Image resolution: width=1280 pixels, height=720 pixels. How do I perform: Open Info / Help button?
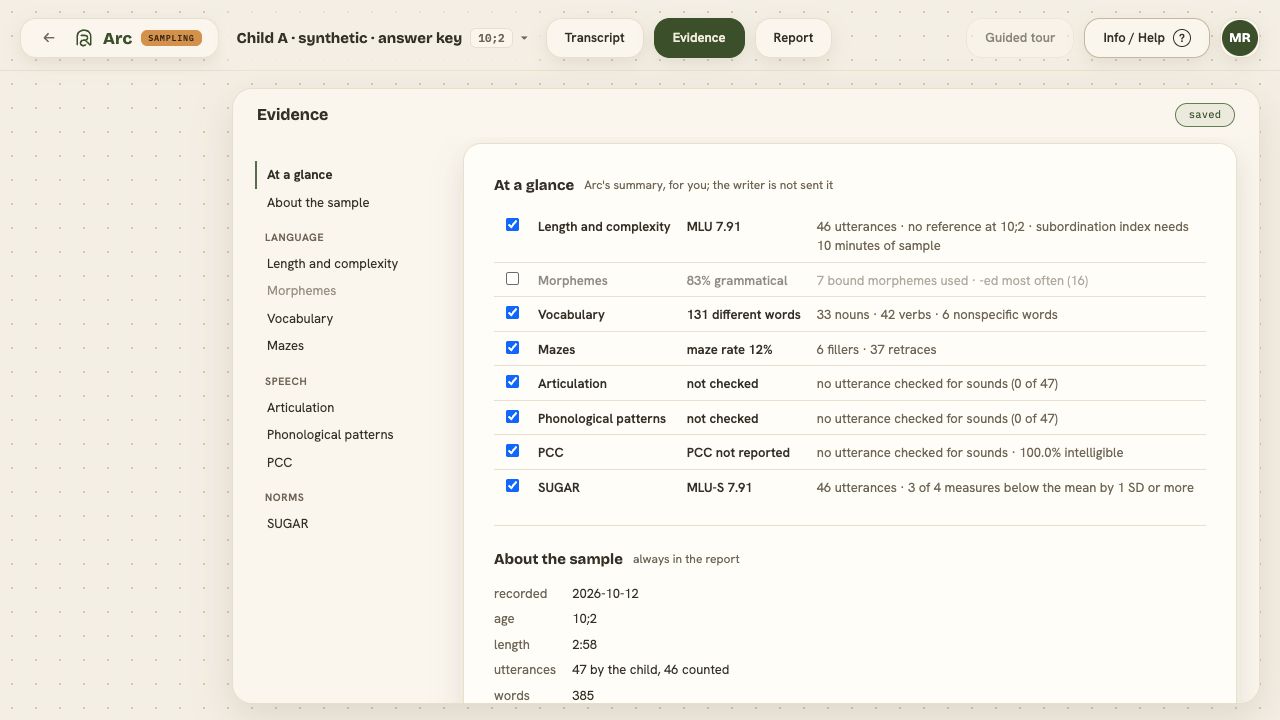point(1147,38)
